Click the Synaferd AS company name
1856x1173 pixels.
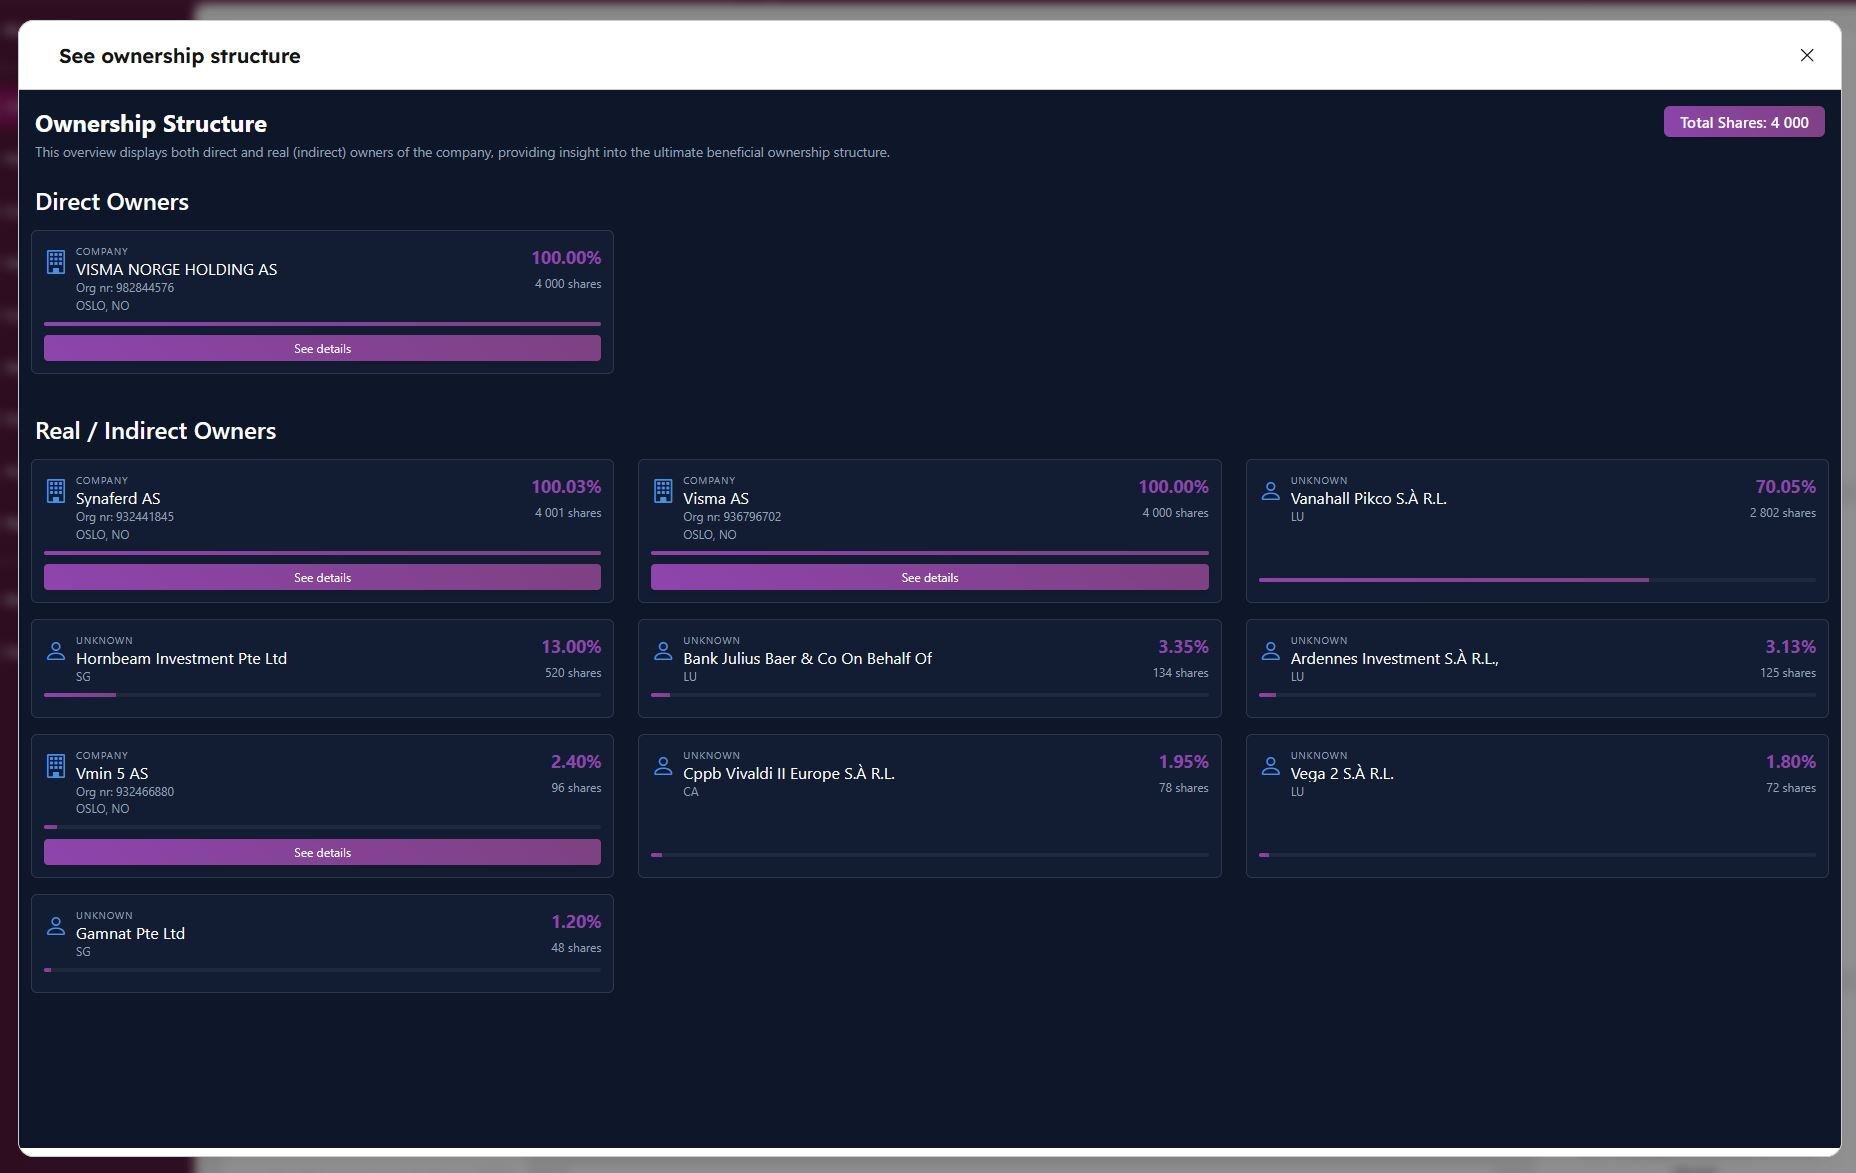tap(118, 498)
